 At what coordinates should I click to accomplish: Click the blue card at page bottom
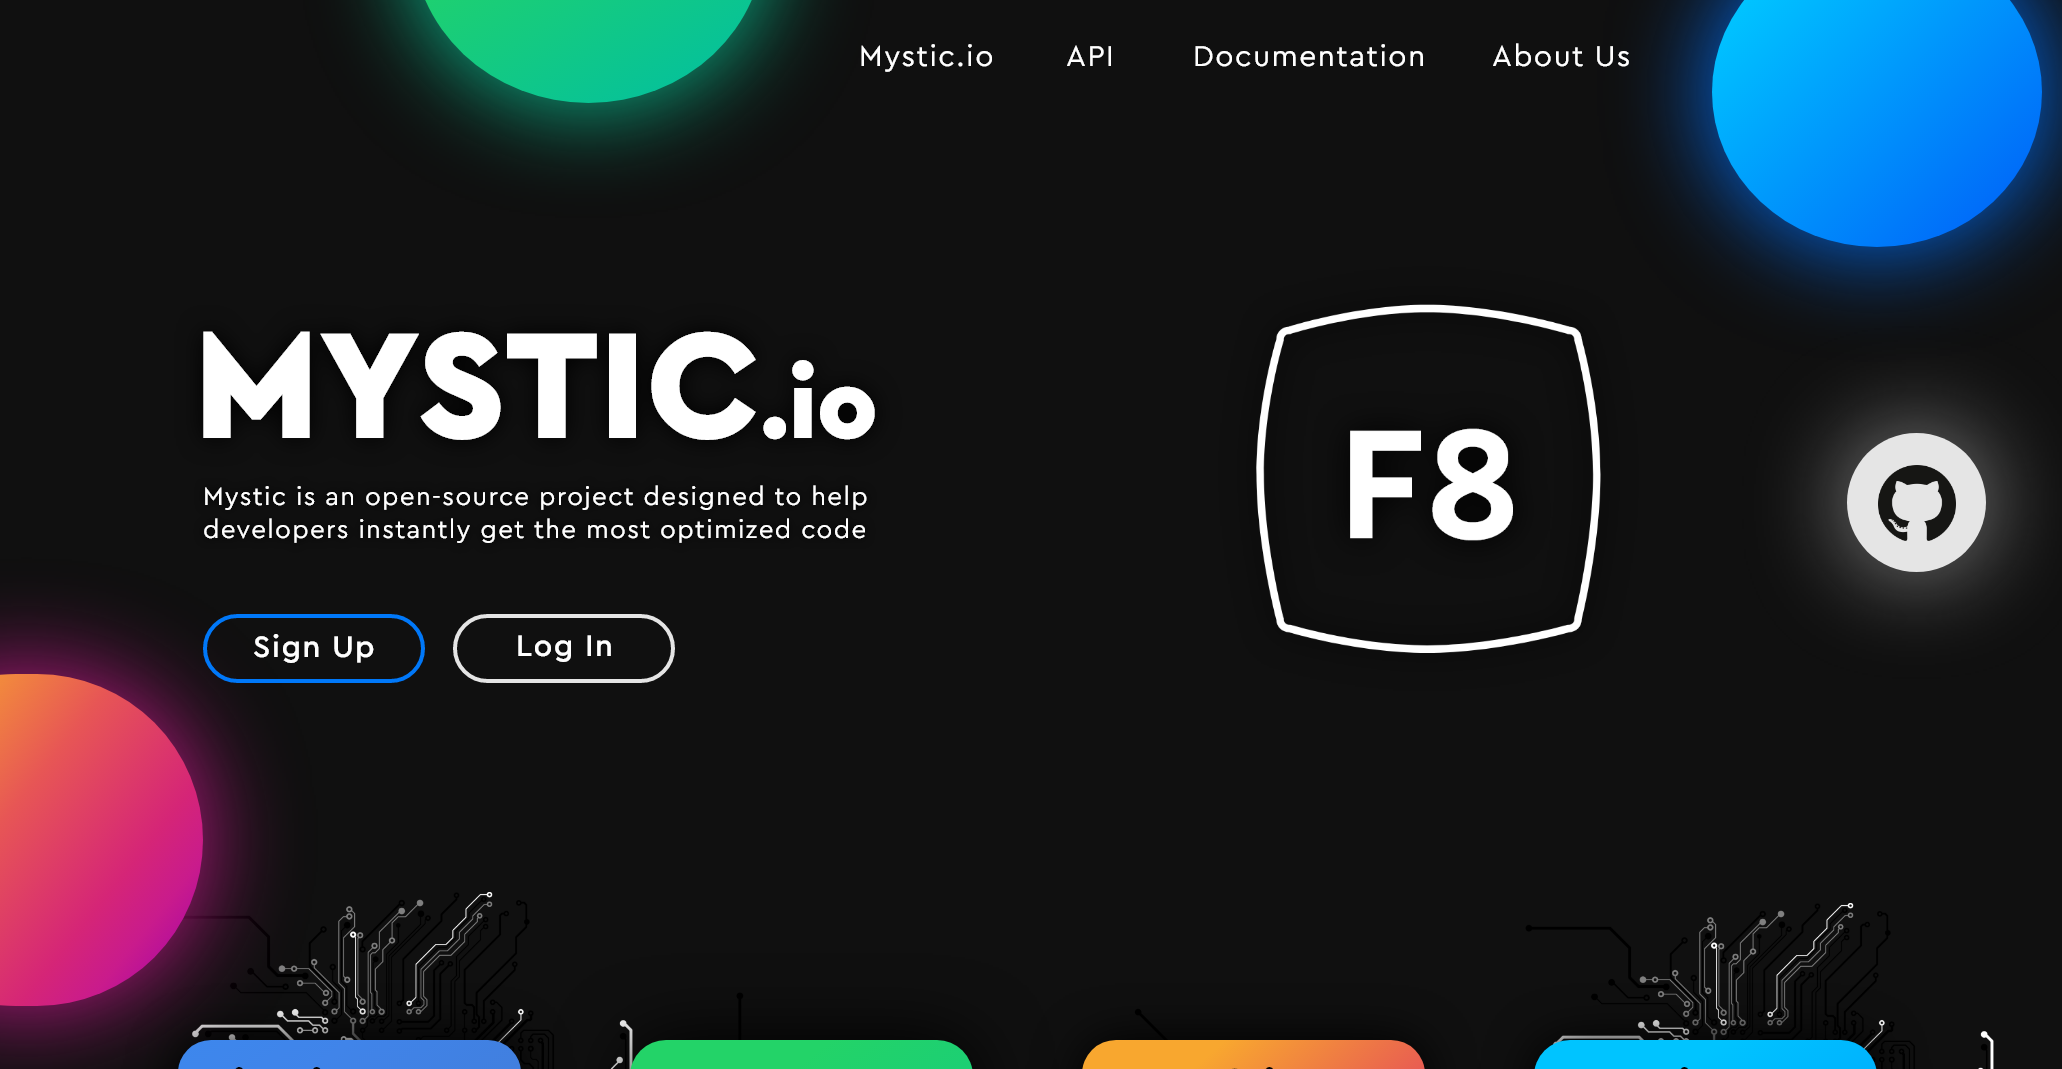pos(348,1060)
